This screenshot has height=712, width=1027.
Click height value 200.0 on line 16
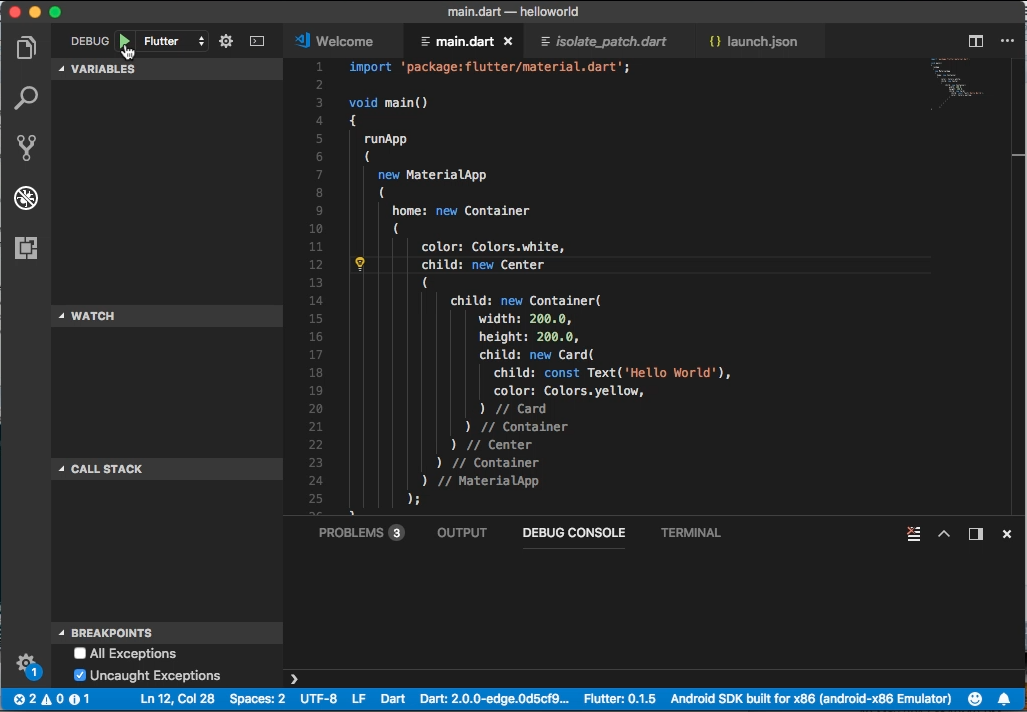point(555,337)
